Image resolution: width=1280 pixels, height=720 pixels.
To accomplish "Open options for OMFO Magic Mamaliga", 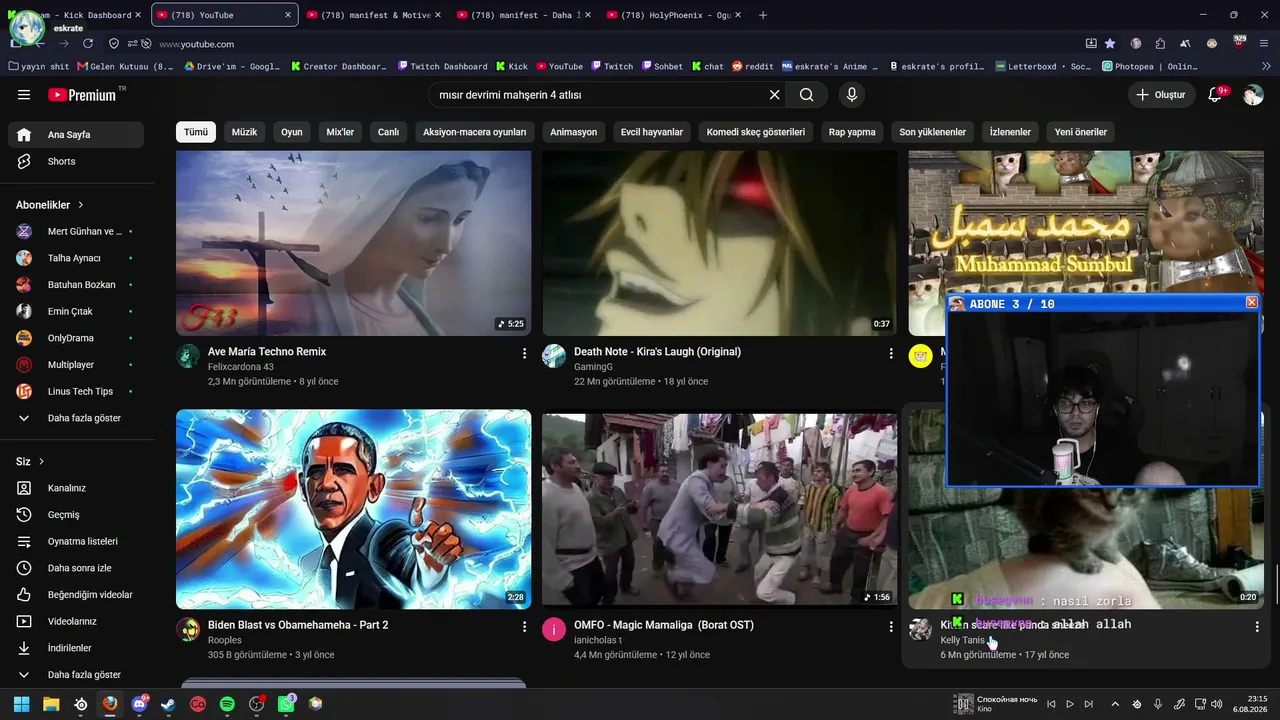I will coord(891,627).
